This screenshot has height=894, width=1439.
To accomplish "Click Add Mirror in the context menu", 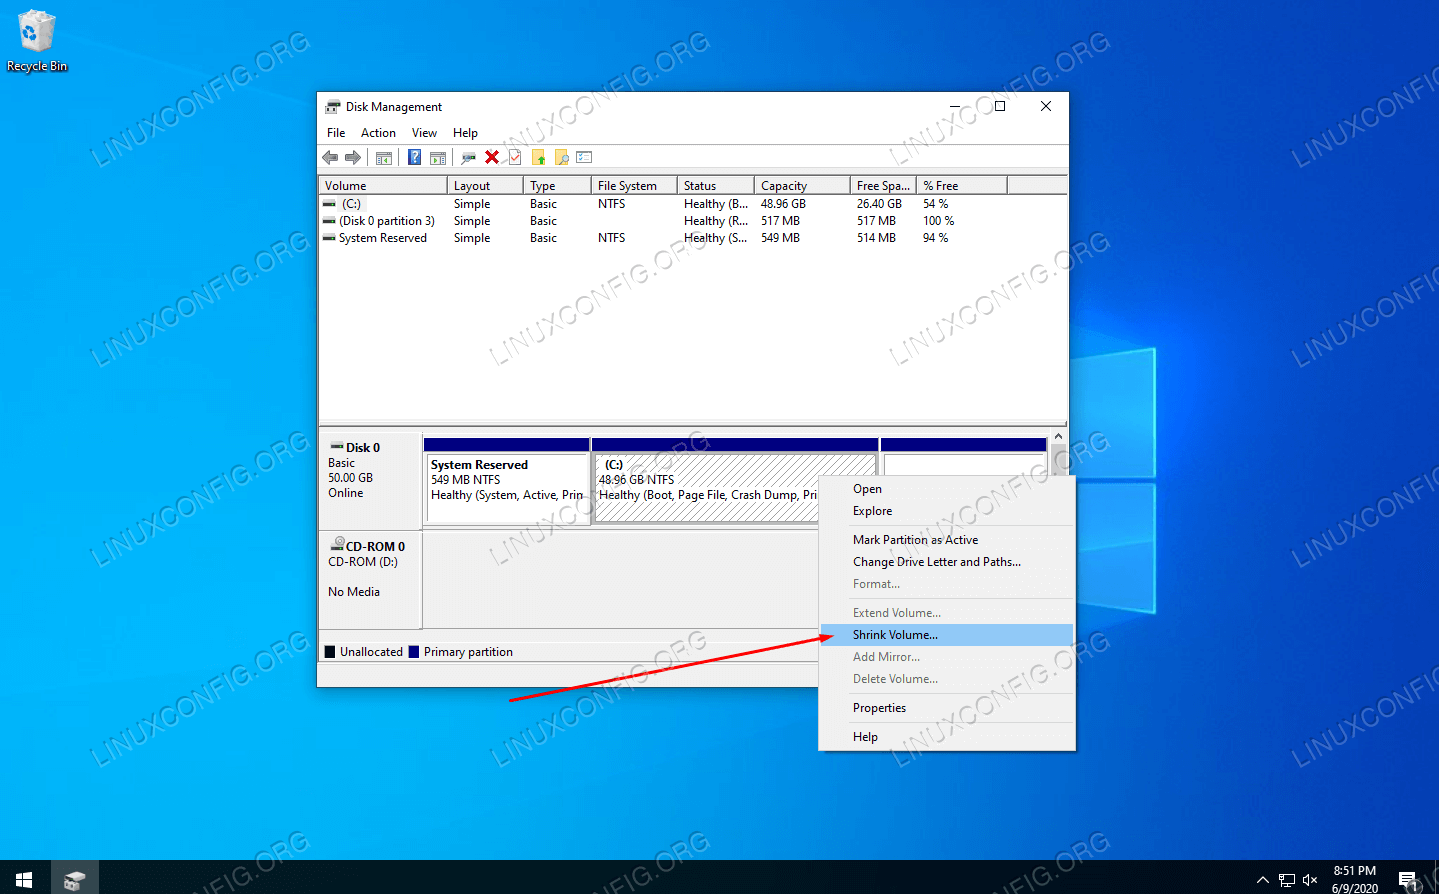I will click(x=946, y=657).
